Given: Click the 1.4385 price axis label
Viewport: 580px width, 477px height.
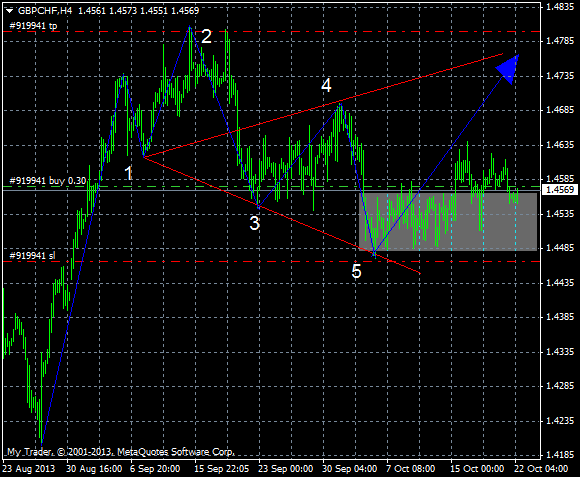Looking at the screenshot, I should click(x=560, y=317).
